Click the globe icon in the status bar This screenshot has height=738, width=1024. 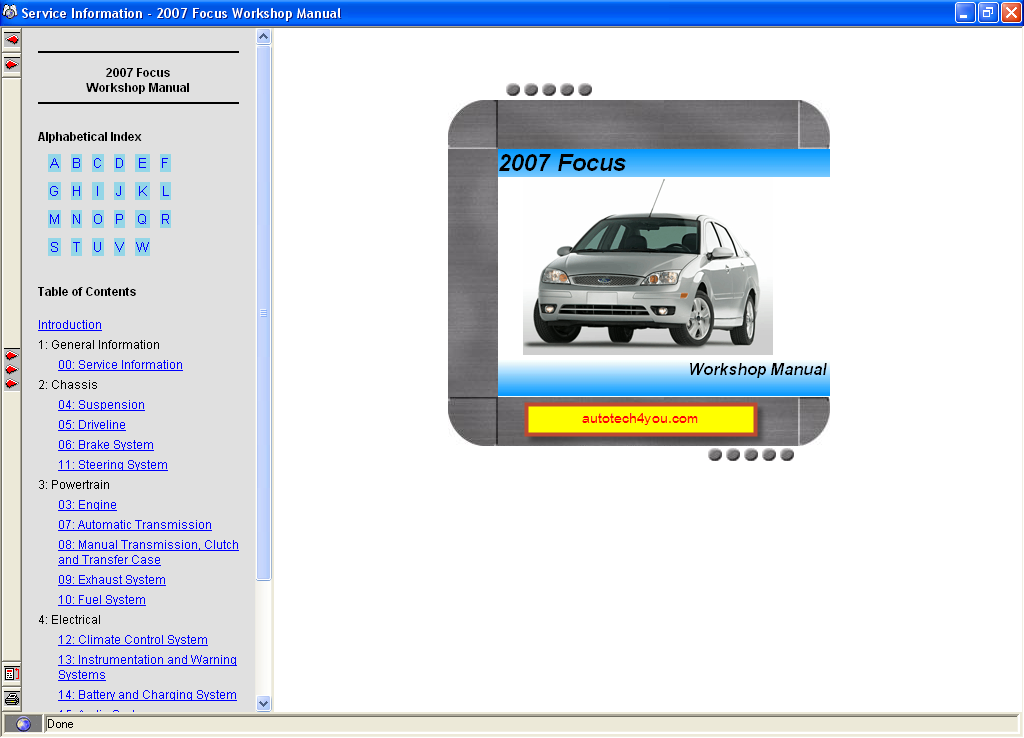[x=22, y=723]
